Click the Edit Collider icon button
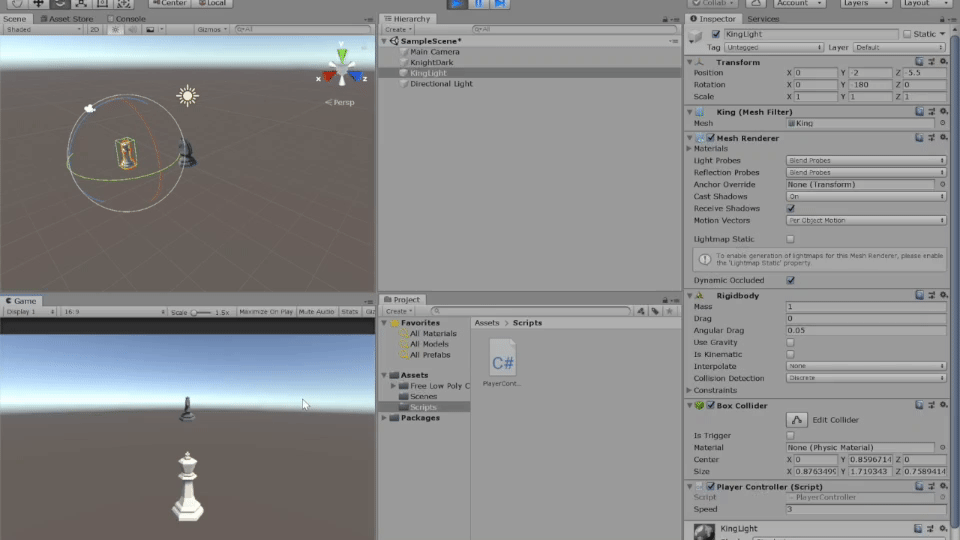 point(797,420)
